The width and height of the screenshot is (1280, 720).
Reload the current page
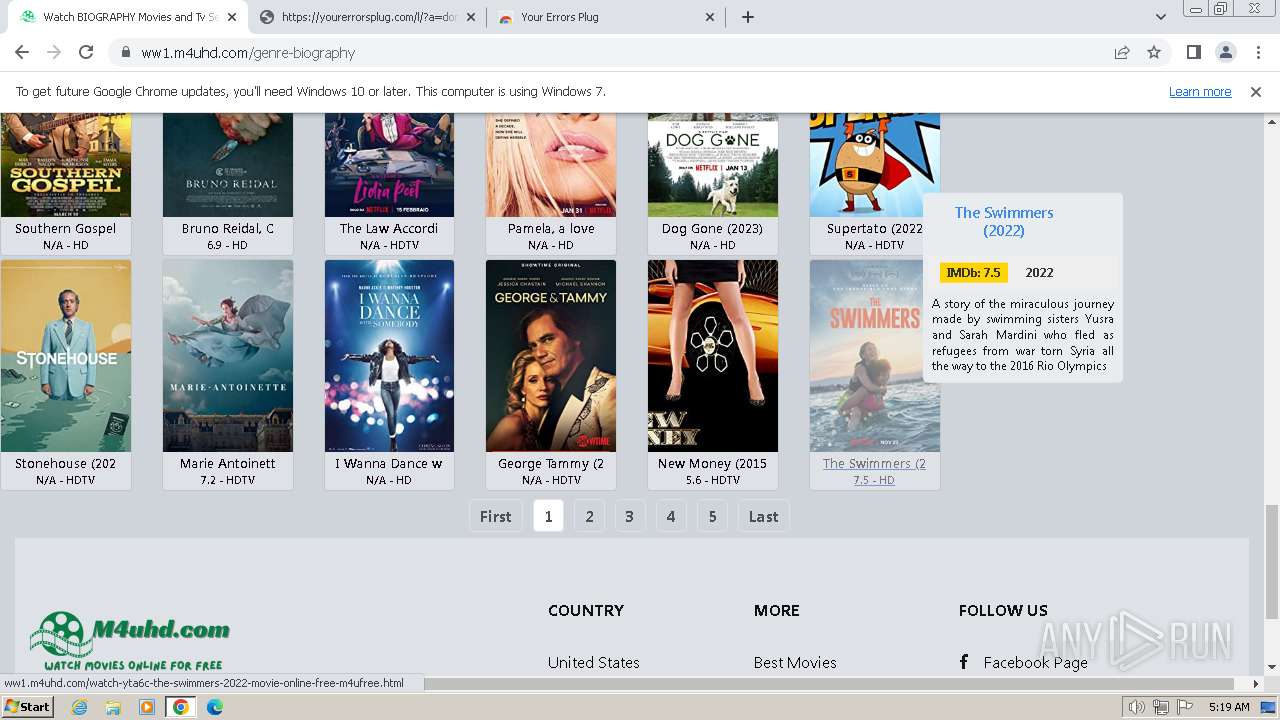coord(86,52)
